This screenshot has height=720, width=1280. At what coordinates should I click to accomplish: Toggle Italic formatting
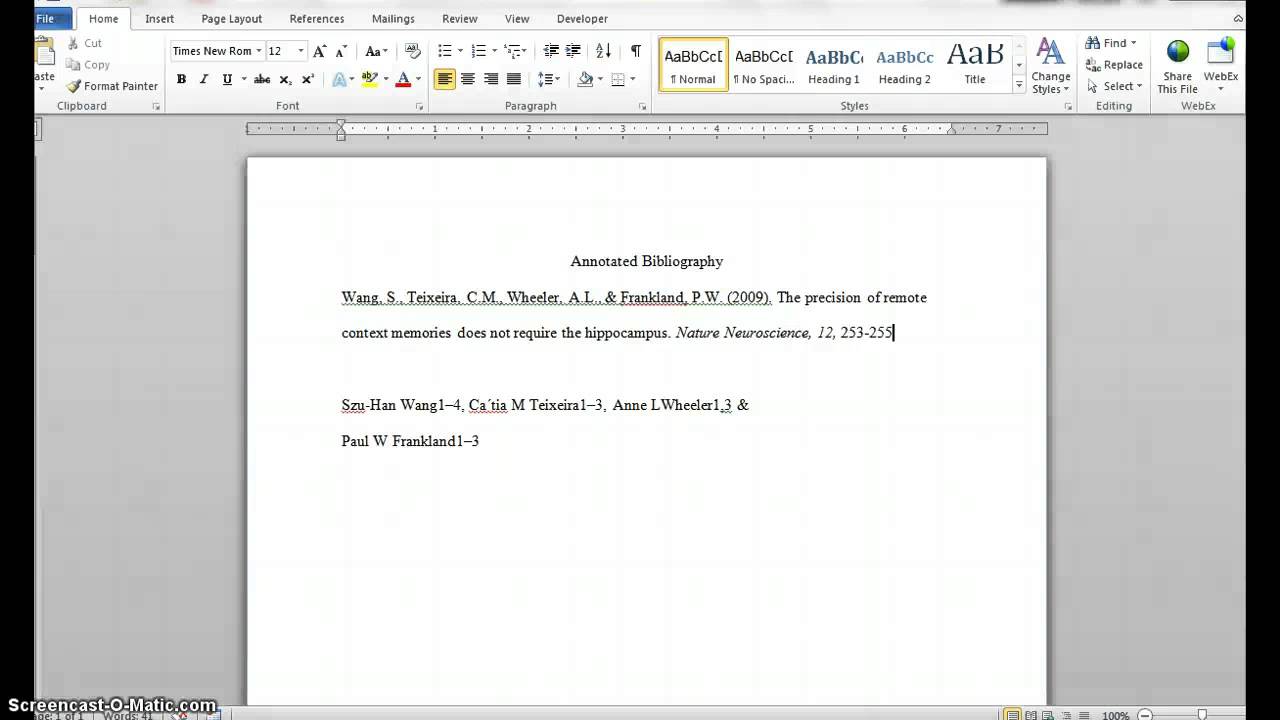(204, 79)
